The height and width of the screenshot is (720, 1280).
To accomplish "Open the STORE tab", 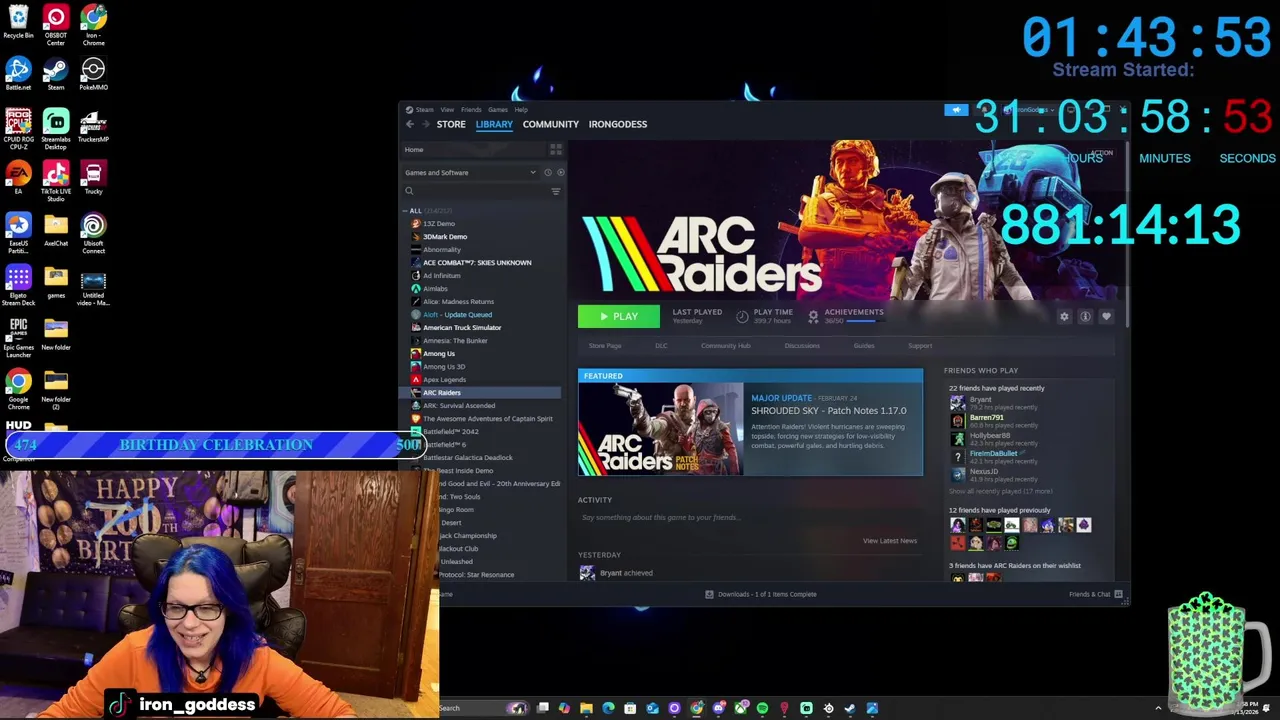I will point(451,124).
